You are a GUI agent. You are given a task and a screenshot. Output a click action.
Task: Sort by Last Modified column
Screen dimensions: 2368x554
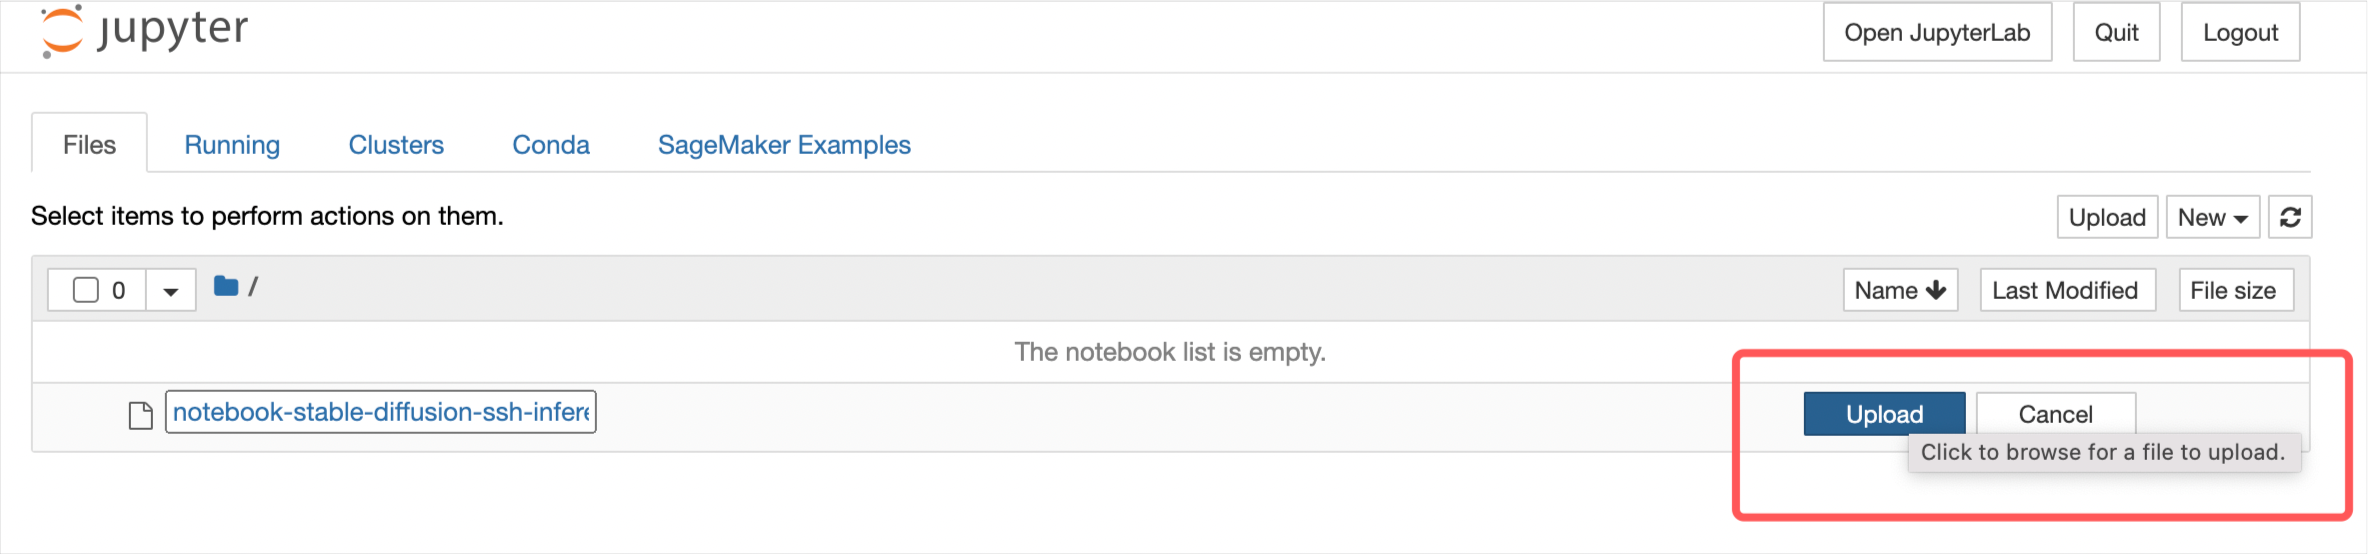click(x=2067, y=290)
